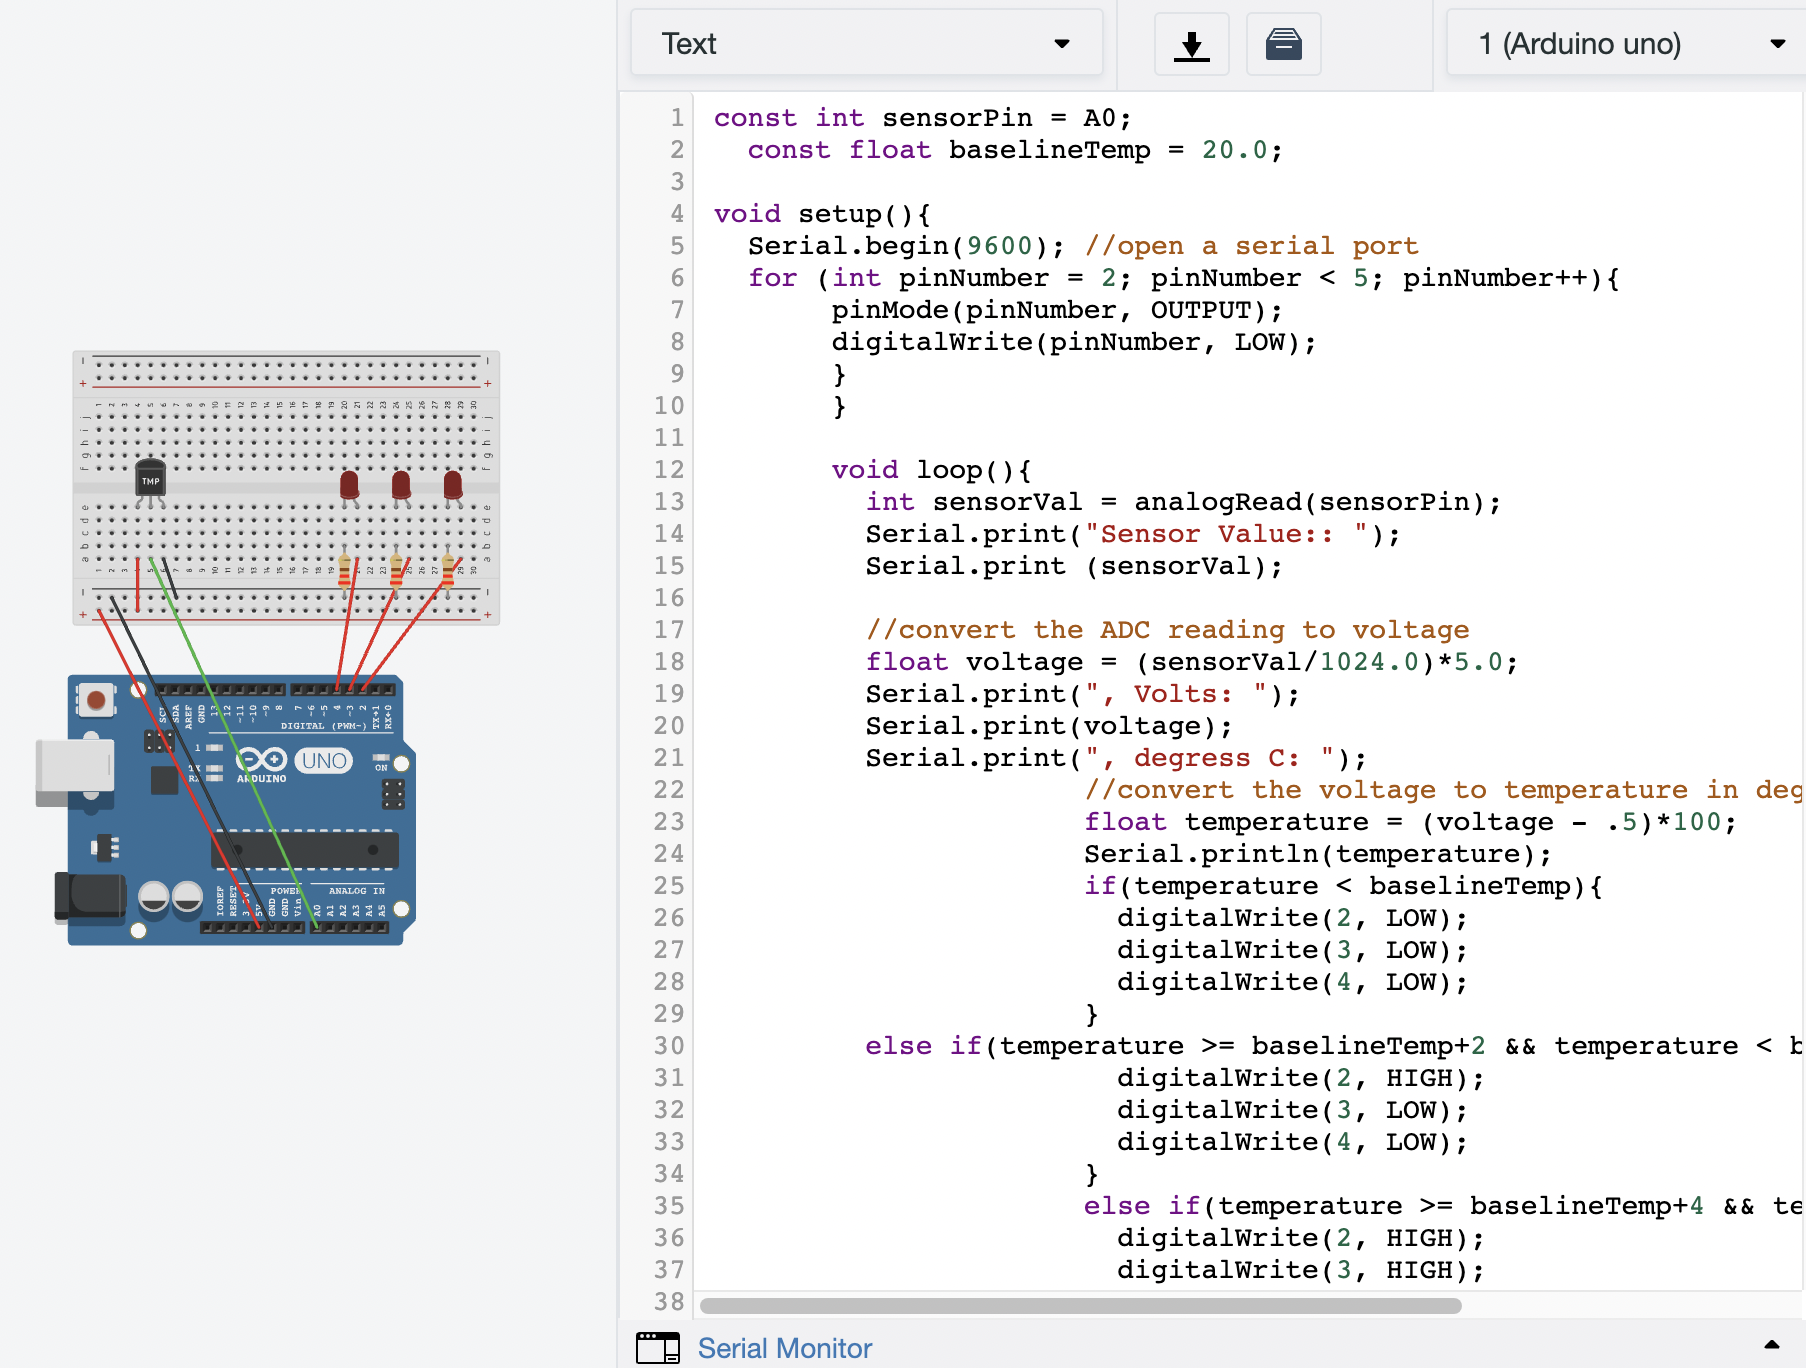Image resolution: width=1806 pixels, height=1368 pixels.
Task: Click the Arduino USB port
Action: click(x=73, y=772)
